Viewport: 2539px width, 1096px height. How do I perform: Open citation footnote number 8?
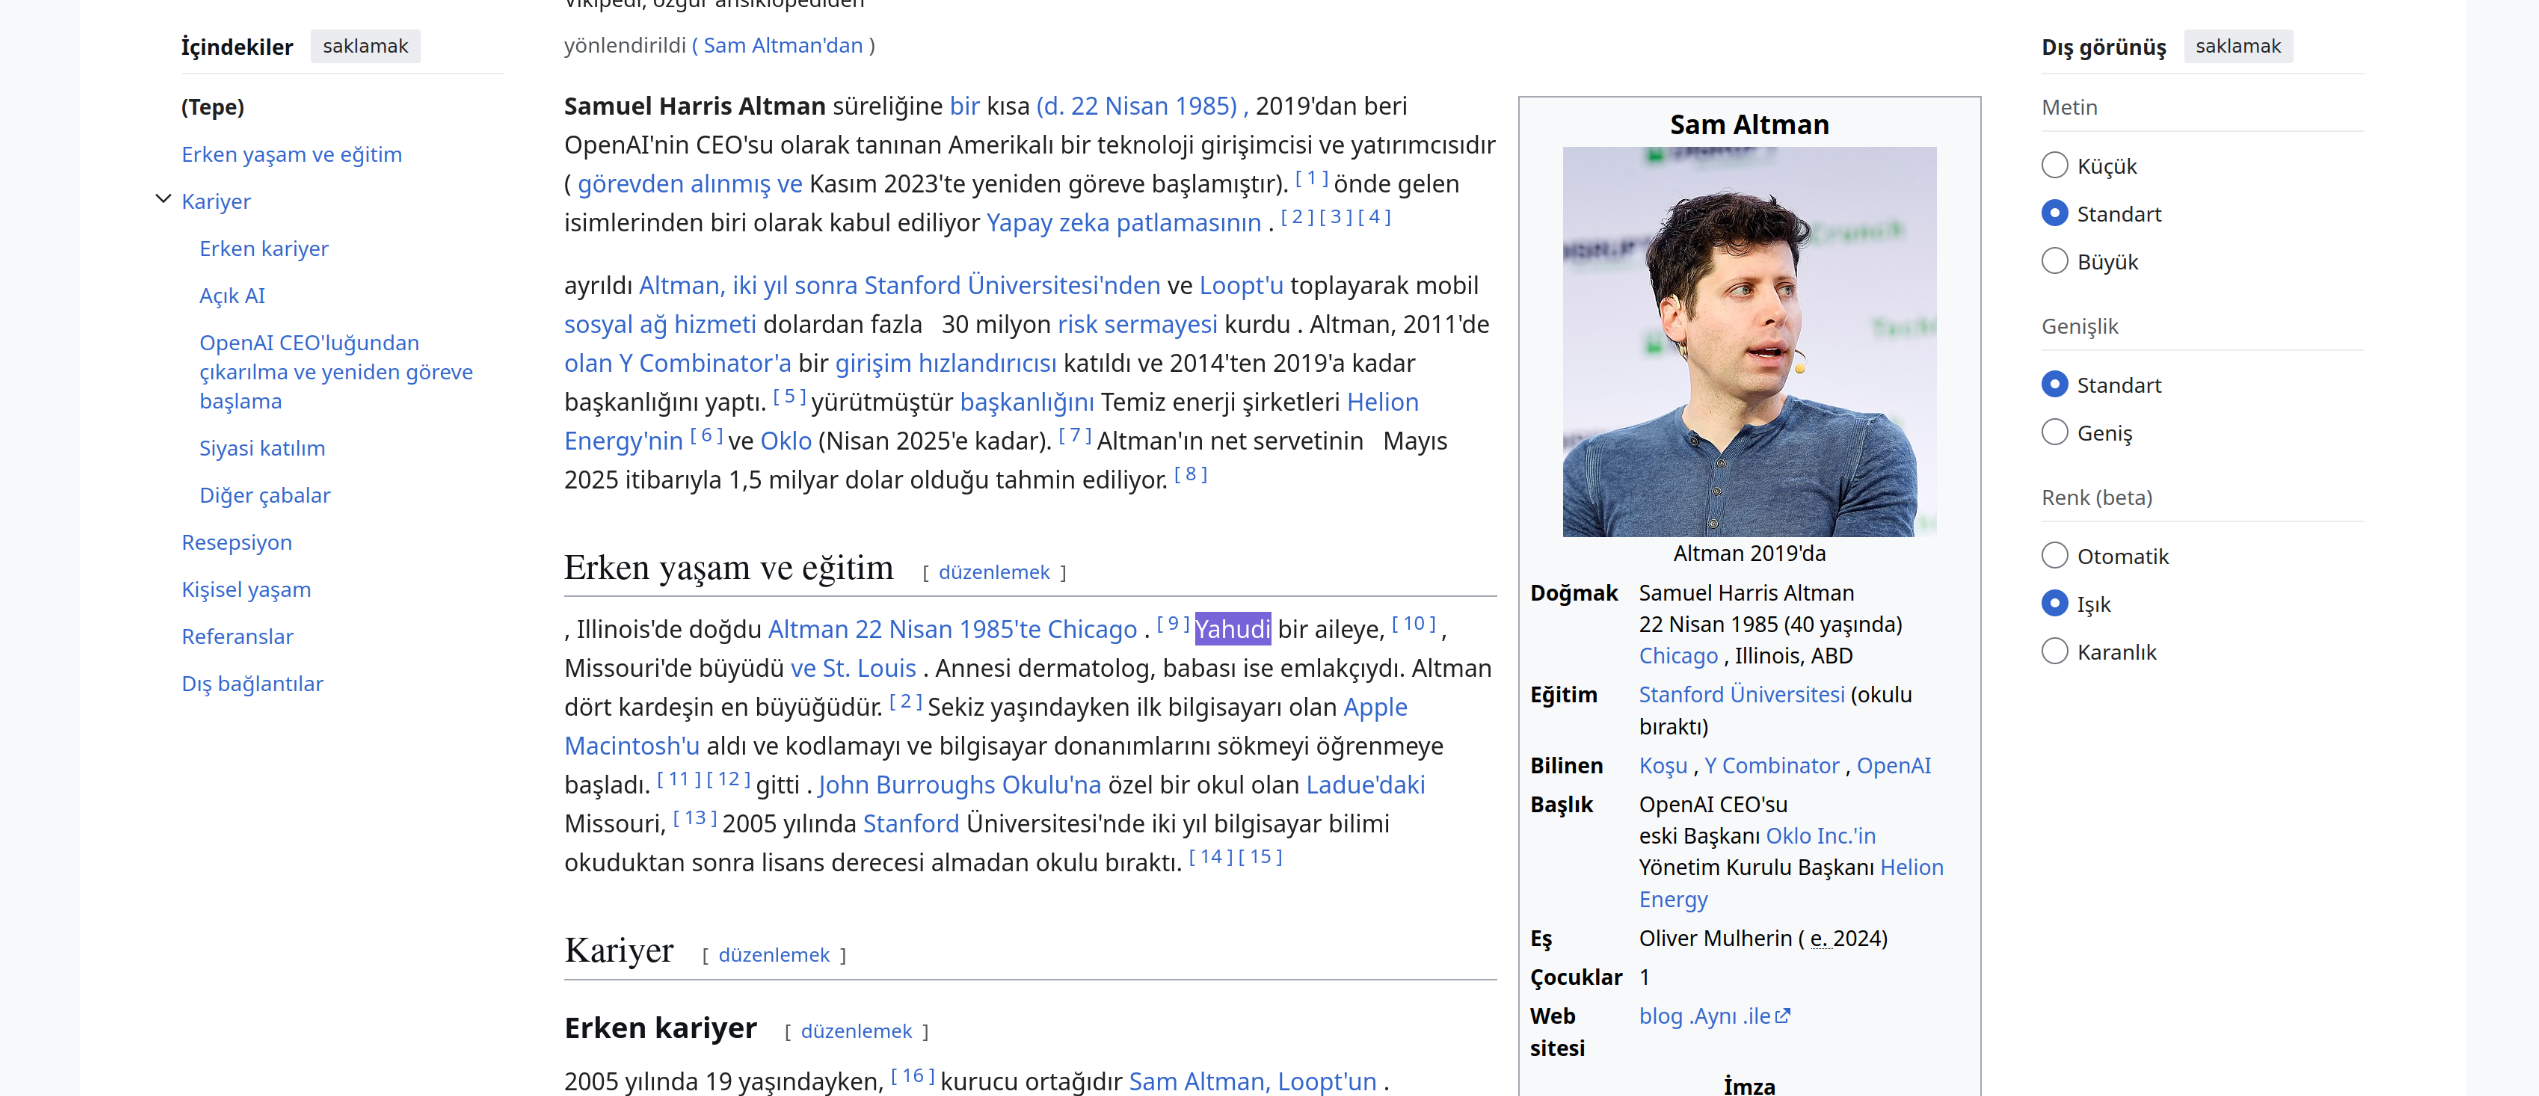pos(1190,474)
